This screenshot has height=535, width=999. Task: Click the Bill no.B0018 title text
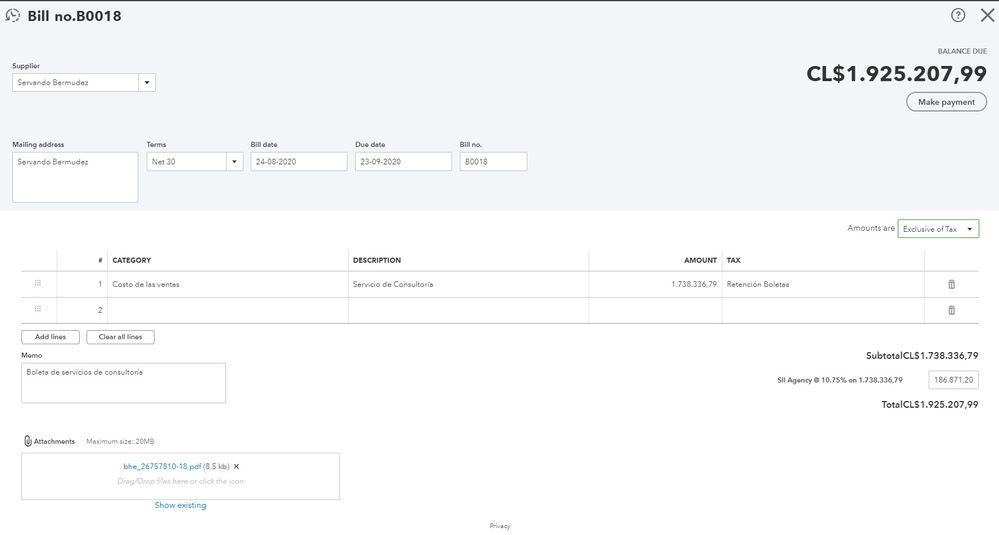point(75,16)
